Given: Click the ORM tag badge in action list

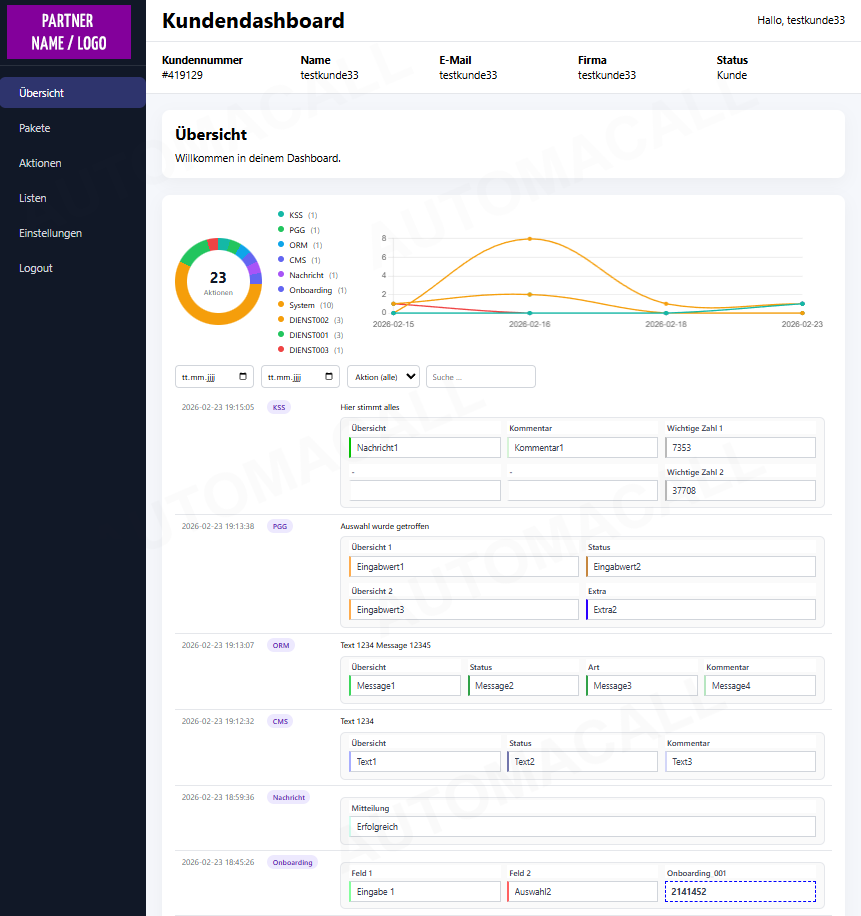Looking at the screenshot, I should 281,645.
